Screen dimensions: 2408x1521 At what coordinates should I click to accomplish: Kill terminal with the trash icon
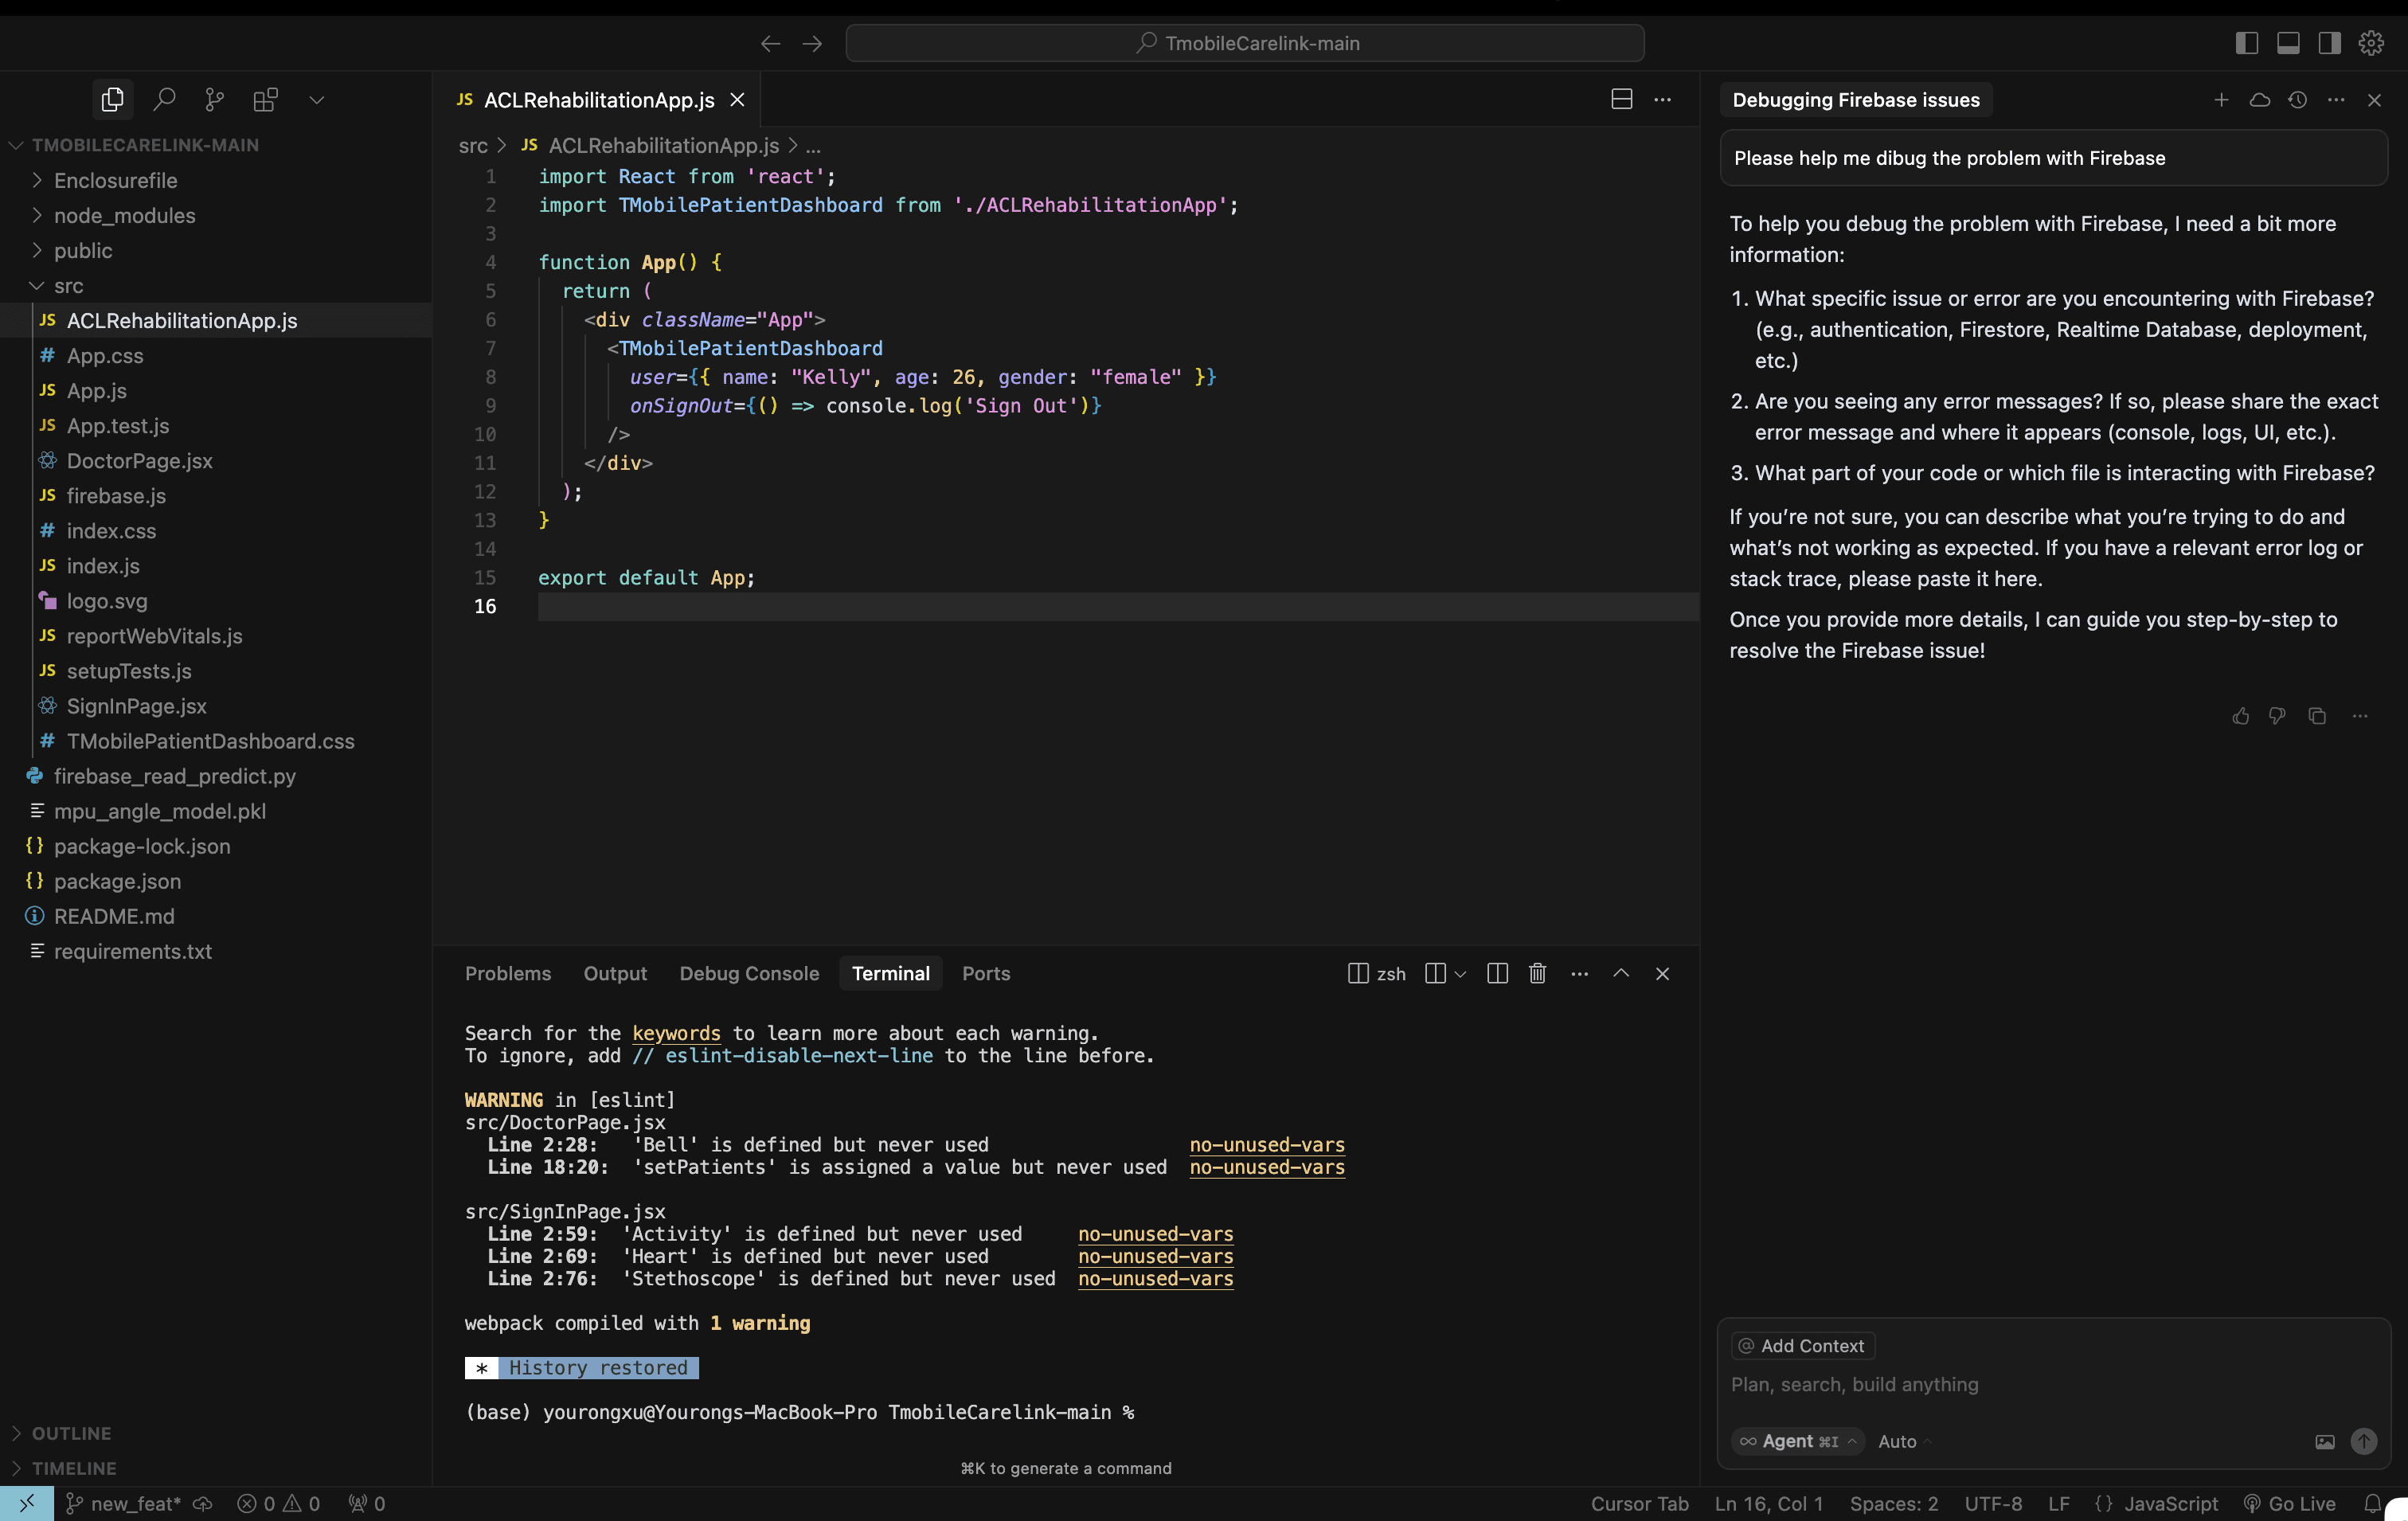1537,973
